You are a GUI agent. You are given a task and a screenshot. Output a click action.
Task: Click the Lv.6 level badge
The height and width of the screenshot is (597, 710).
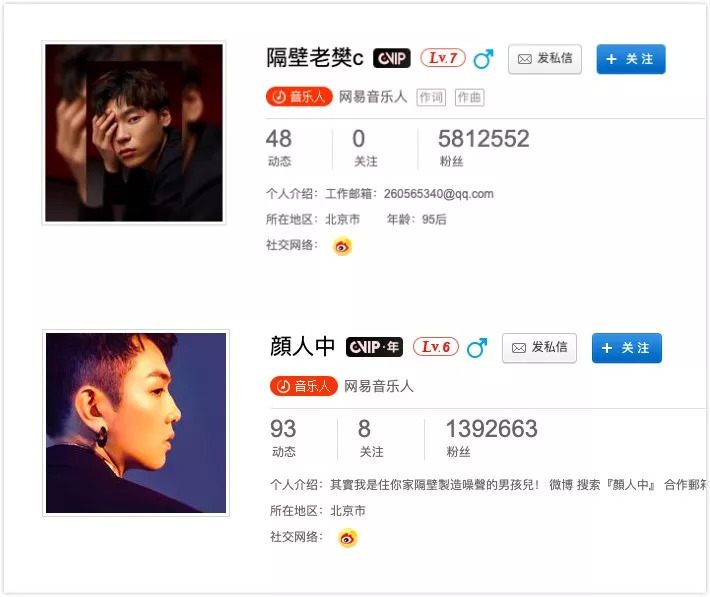436,347
